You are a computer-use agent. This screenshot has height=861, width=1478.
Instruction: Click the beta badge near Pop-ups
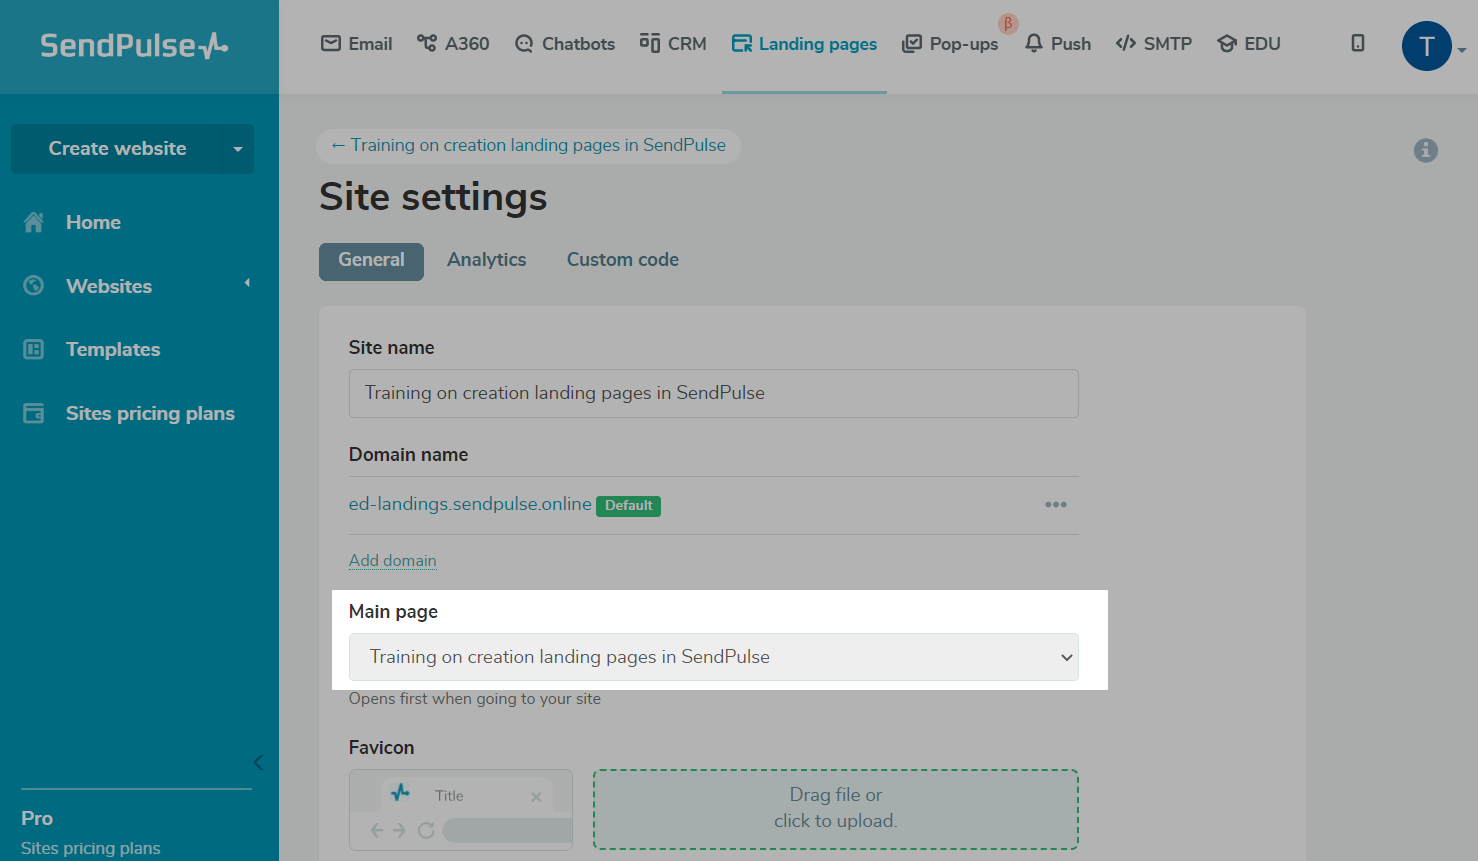[x=1008, y=23]
